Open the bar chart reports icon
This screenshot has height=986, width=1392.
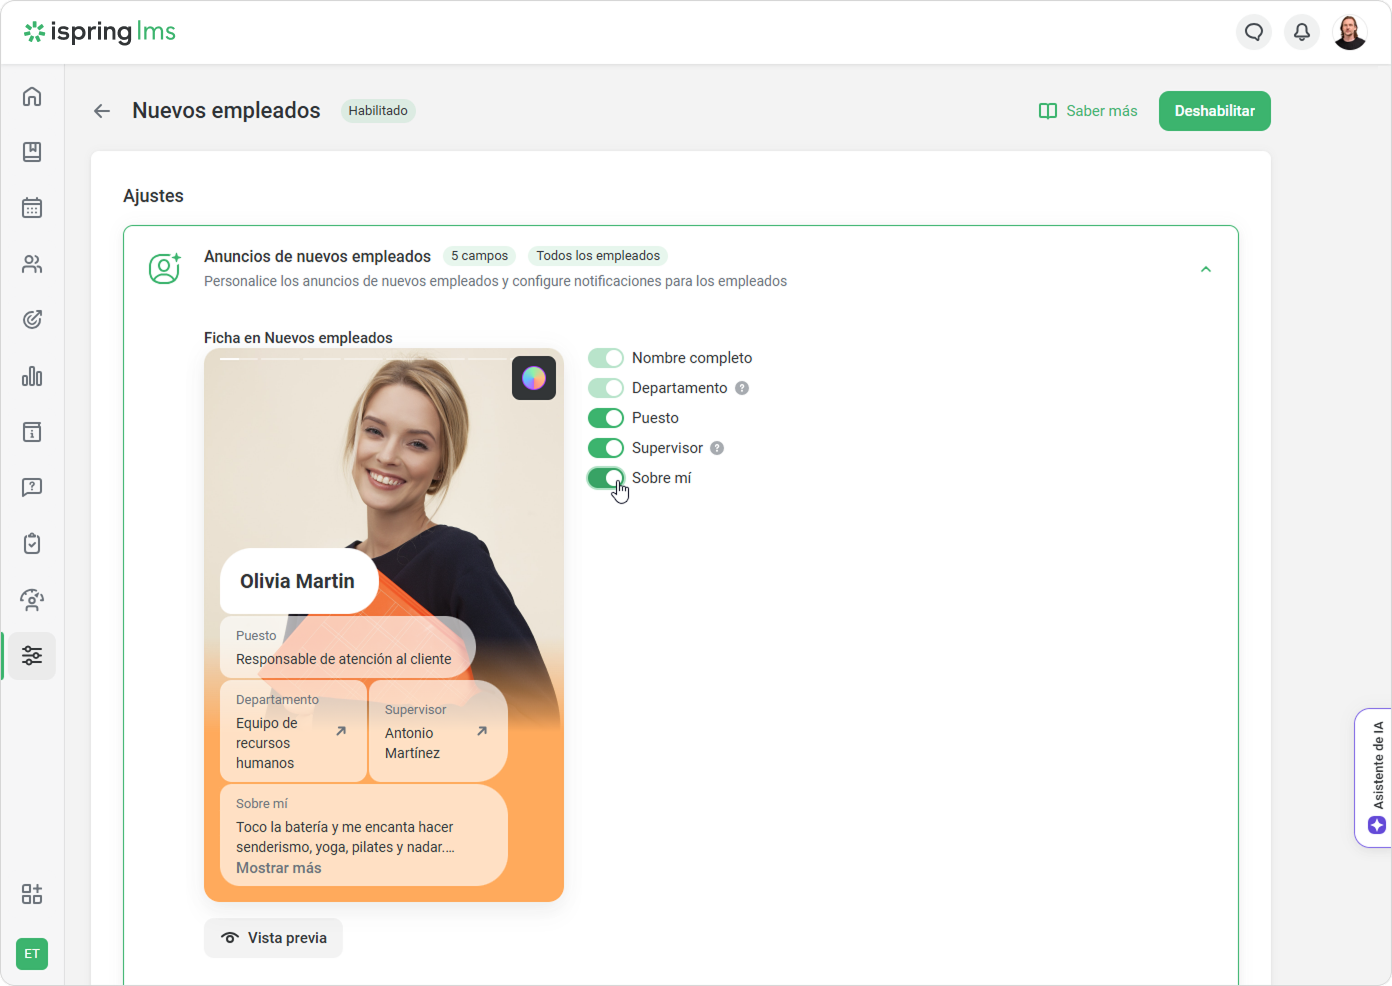(x=32, y=376)
